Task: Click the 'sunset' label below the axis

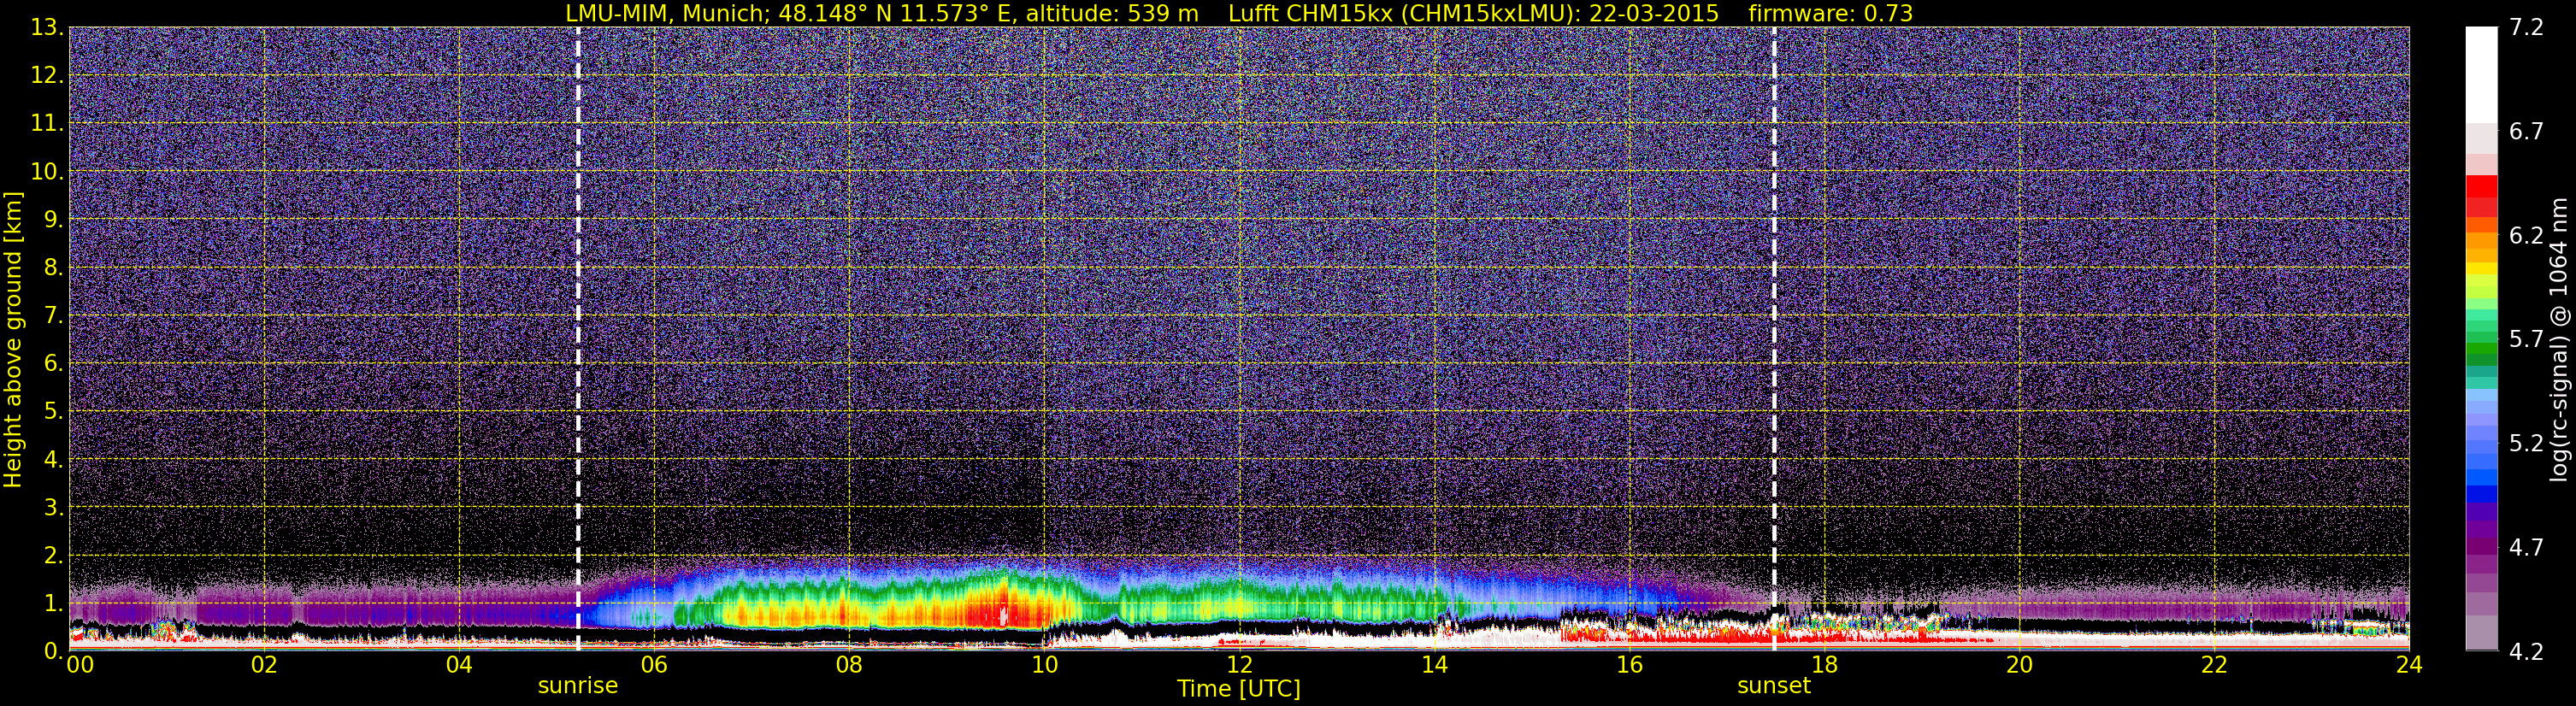Action: (1774, 686)
